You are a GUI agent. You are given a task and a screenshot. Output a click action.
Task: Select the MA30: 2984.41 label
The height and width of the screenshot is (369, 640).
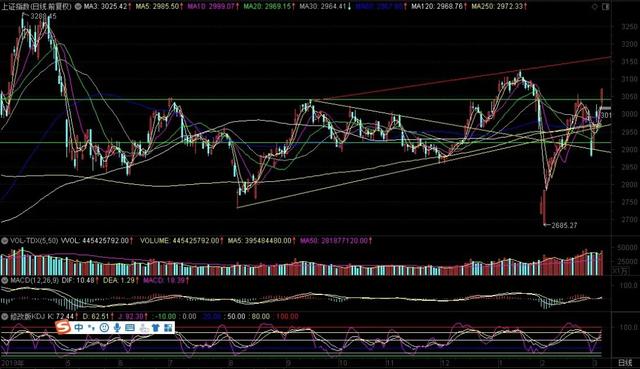(x=325, y=7)
